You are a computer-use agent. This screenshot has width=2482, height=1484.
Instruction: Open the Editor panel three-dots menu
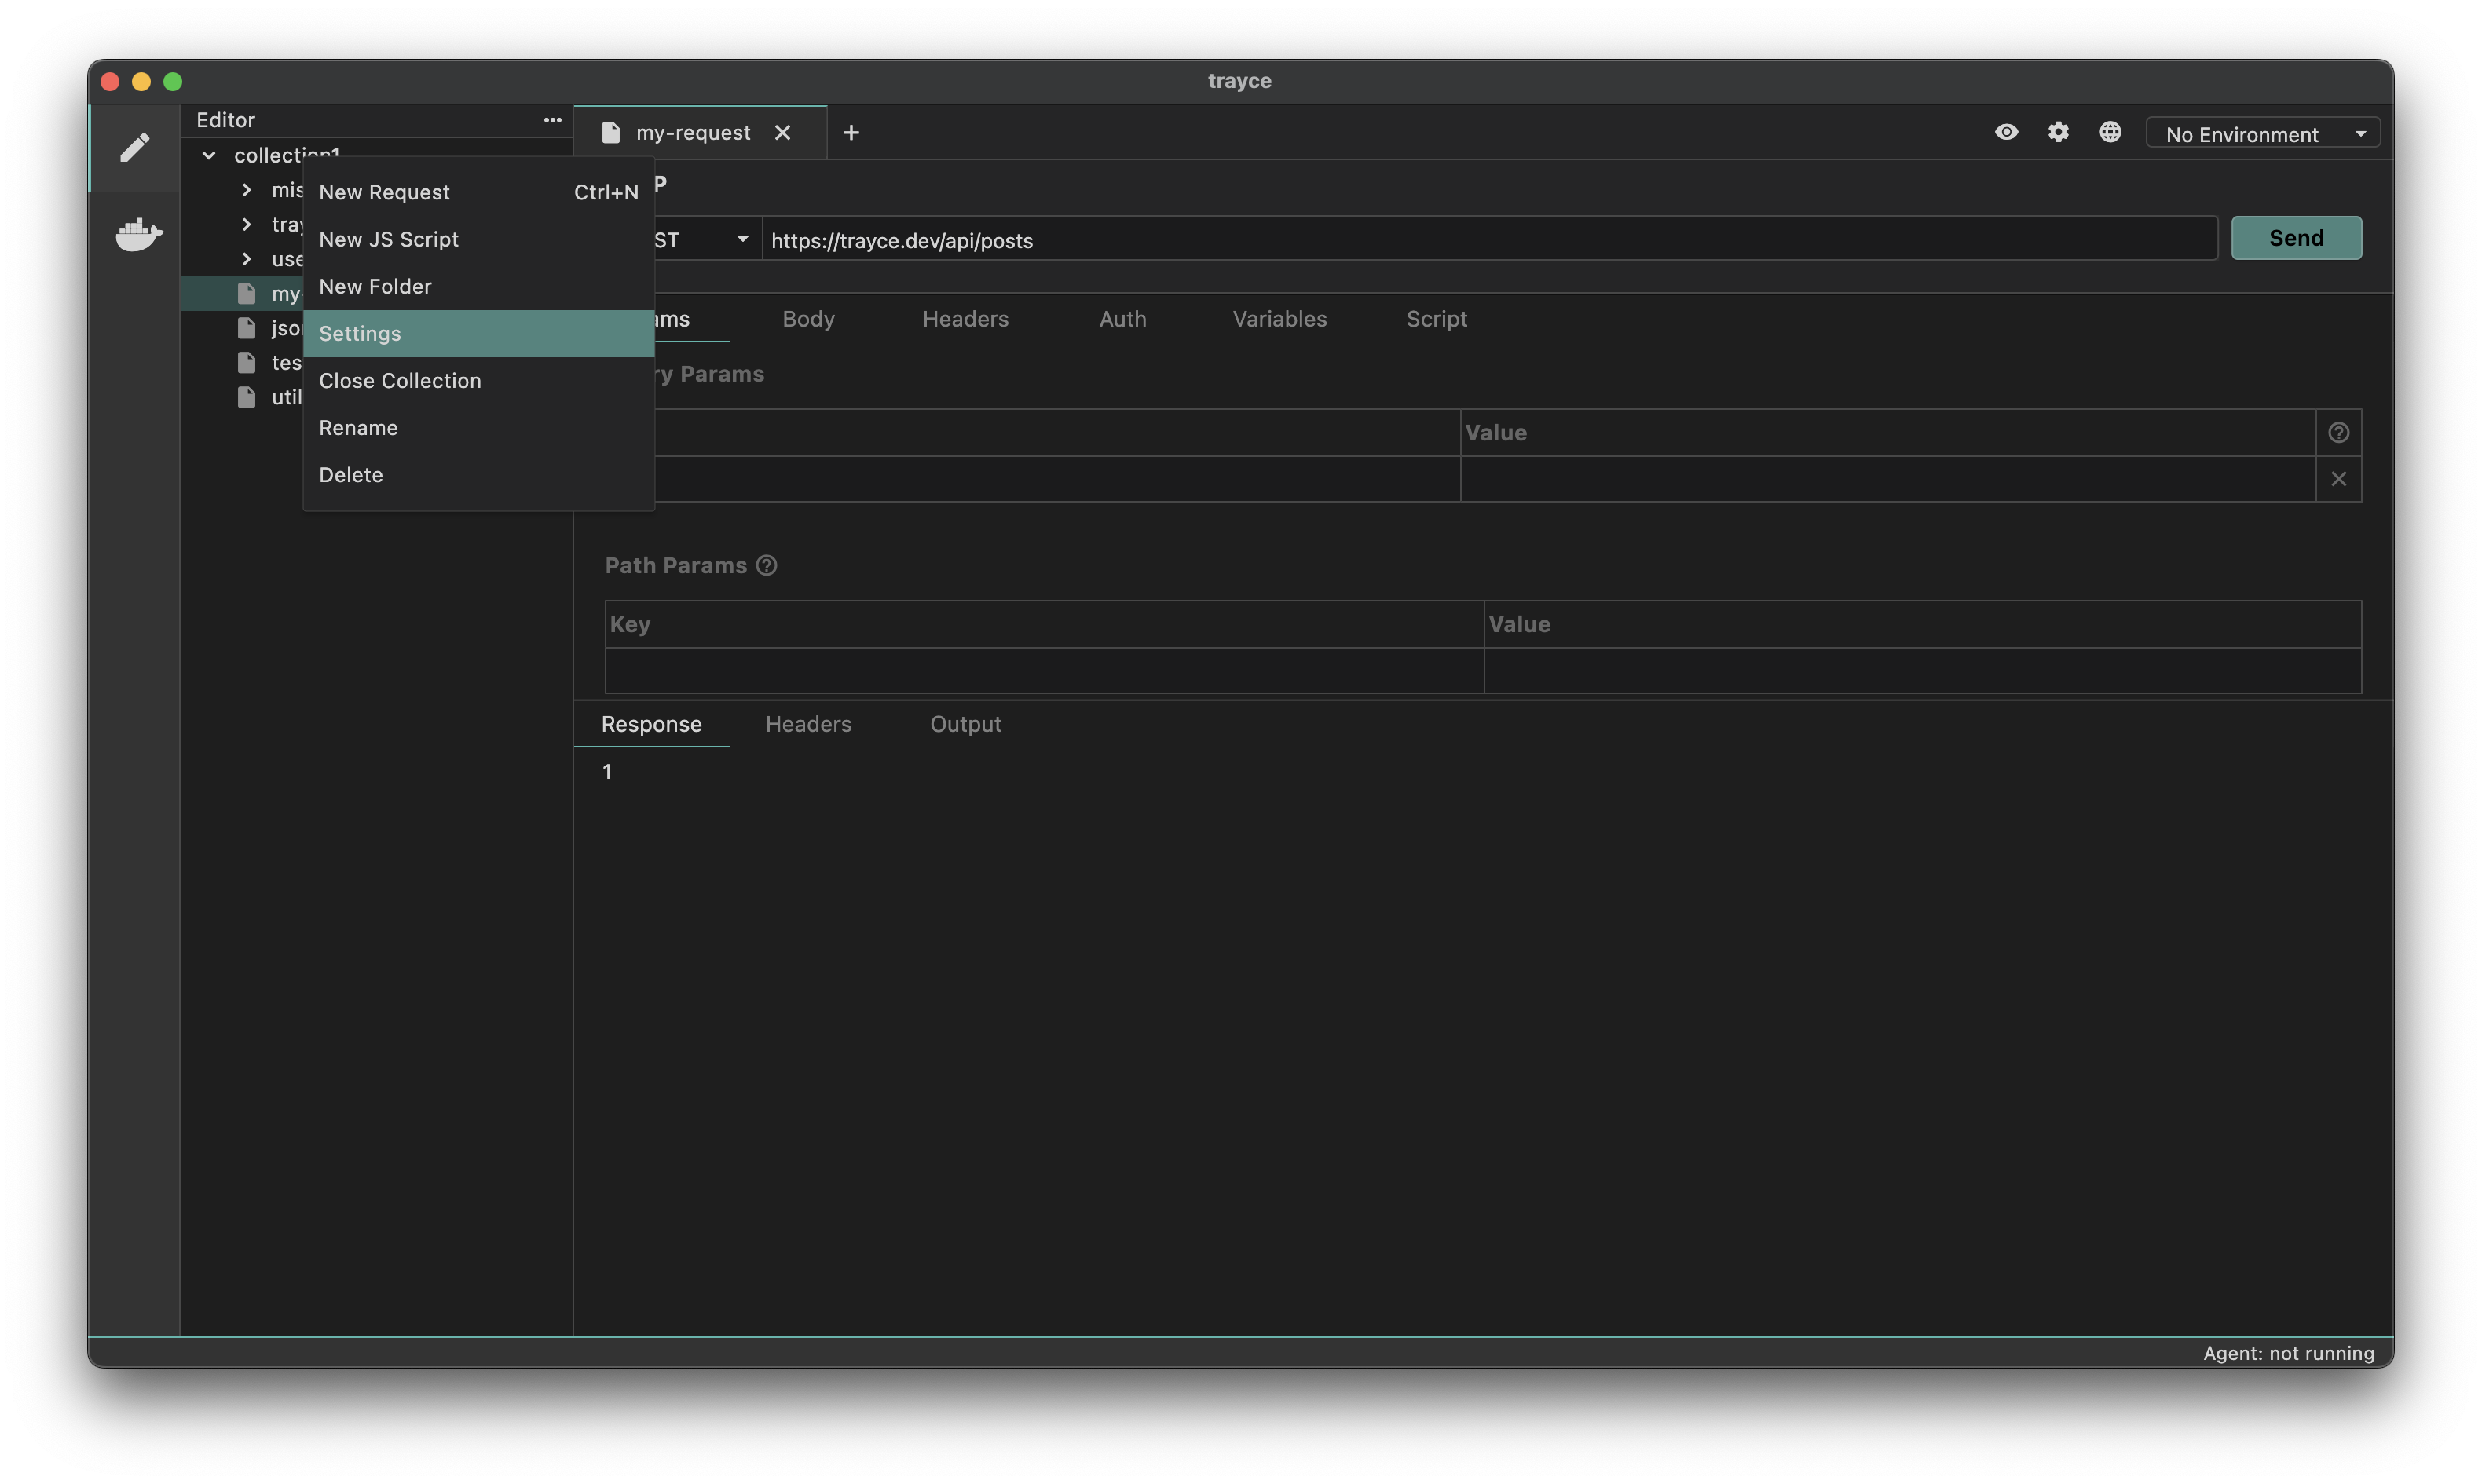click(552, 120)
